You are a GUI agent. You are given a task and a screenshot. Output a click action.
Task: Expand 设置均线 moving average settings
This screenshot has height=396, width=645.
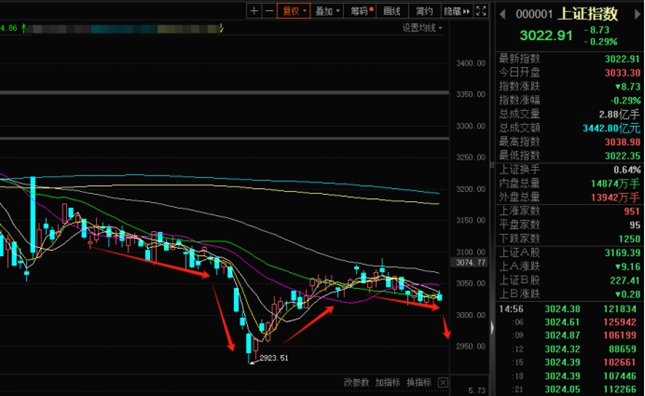coord(422,28)
